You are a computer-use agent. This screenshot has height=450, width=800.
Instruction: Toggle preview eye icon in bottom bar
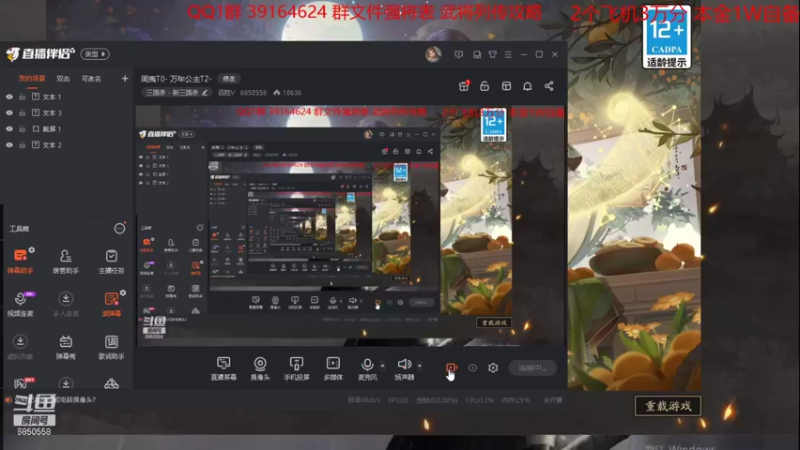point(472,367)
